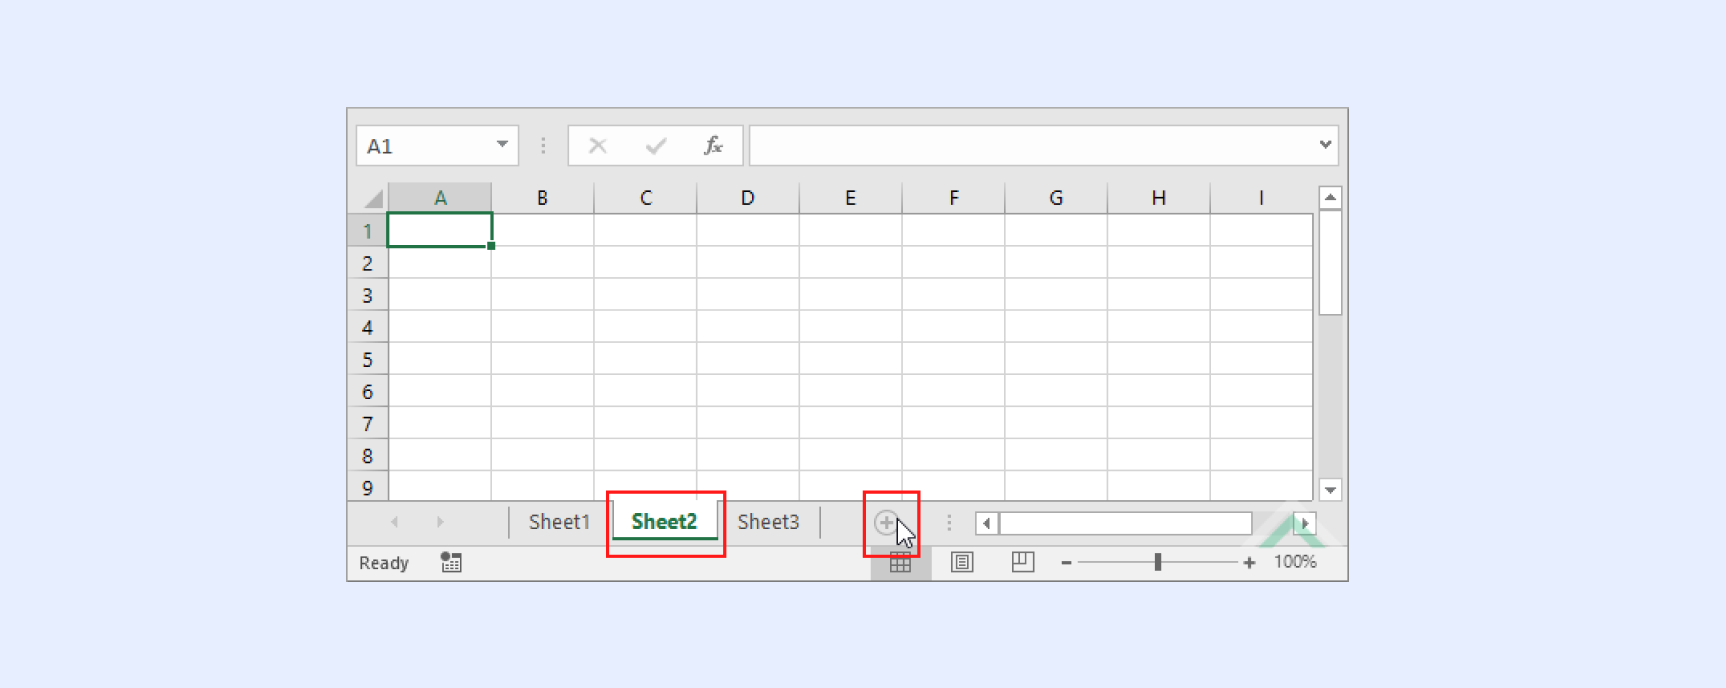
Task: Switch to Page Layout view icon
Action: click(x=962, y=563)
